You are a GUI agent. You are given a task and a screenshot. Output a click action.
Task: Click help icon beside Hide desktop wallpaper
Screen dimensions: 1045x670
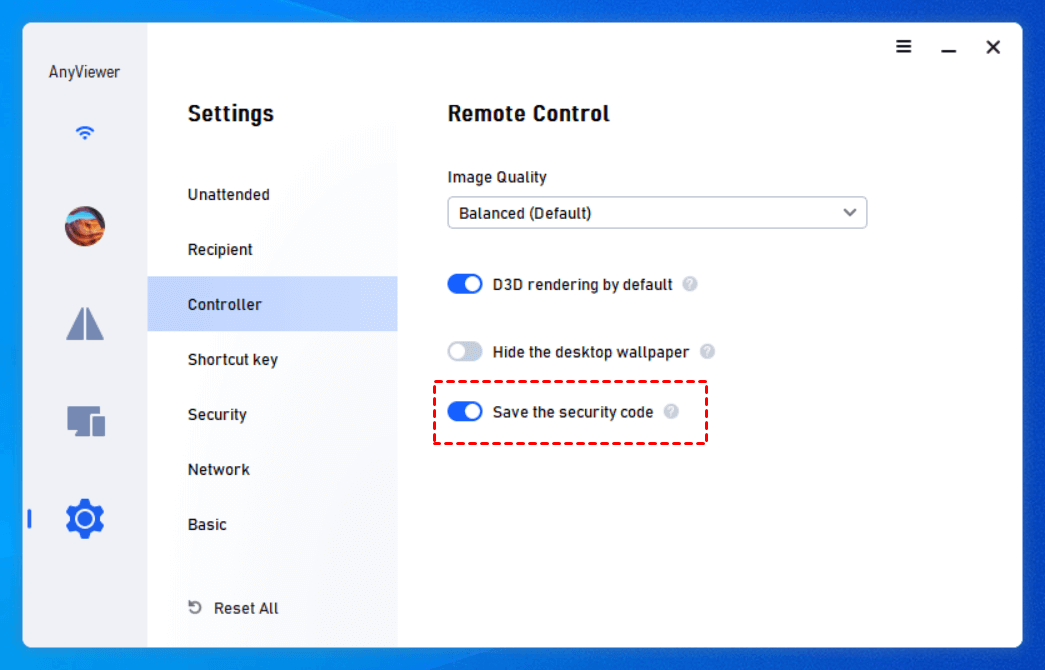point(708,351)
